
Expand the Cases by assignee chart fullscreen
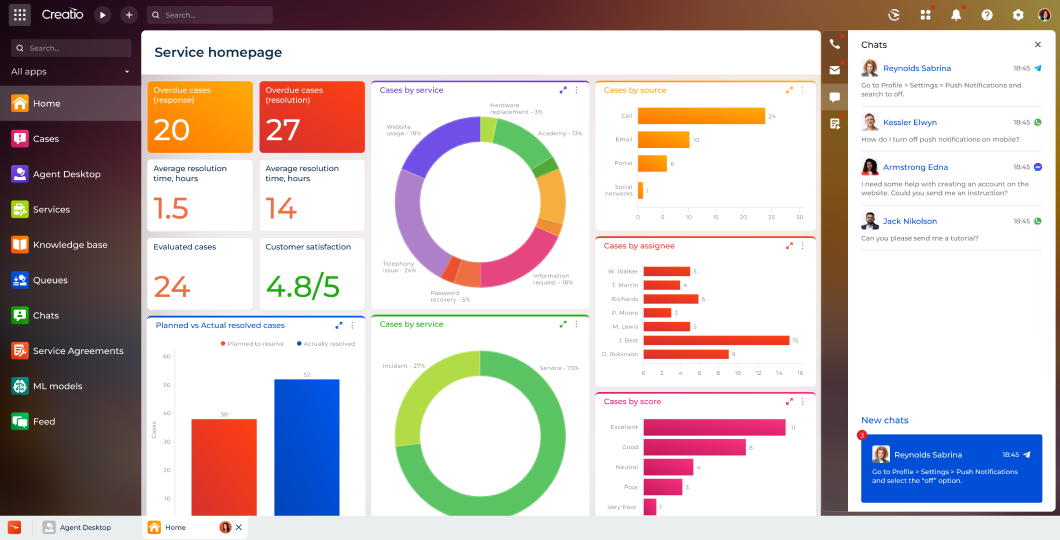pyautogui.click(x=789, y=246)
